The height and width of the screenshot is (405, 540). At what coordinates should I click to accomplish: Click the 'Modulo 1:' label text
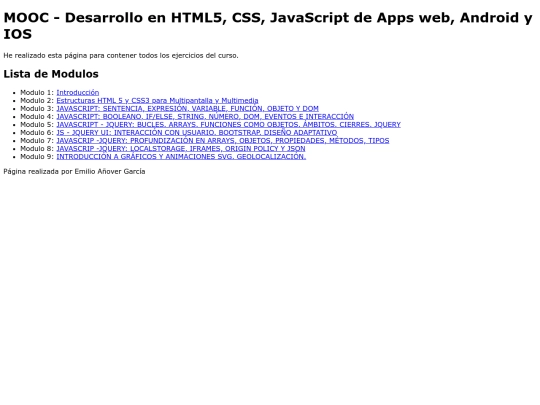pos(37,92)
